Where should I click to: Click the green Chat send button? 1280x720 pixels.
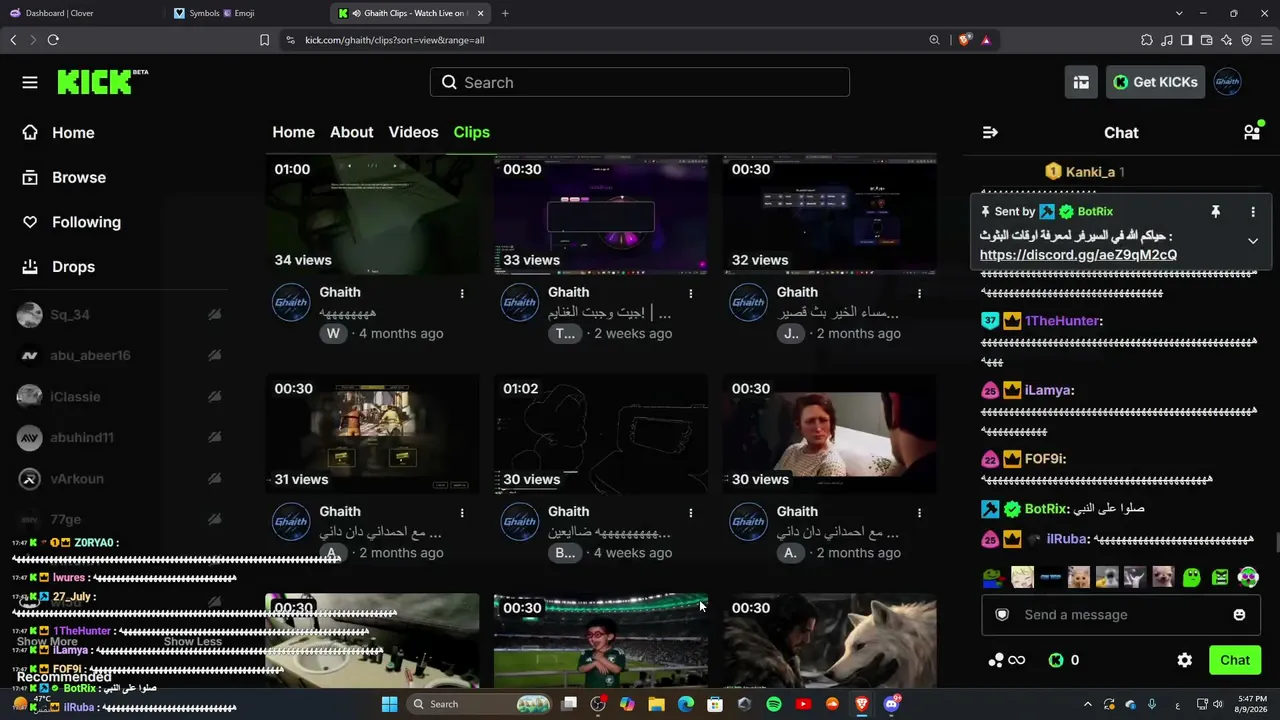[1235, 660]
